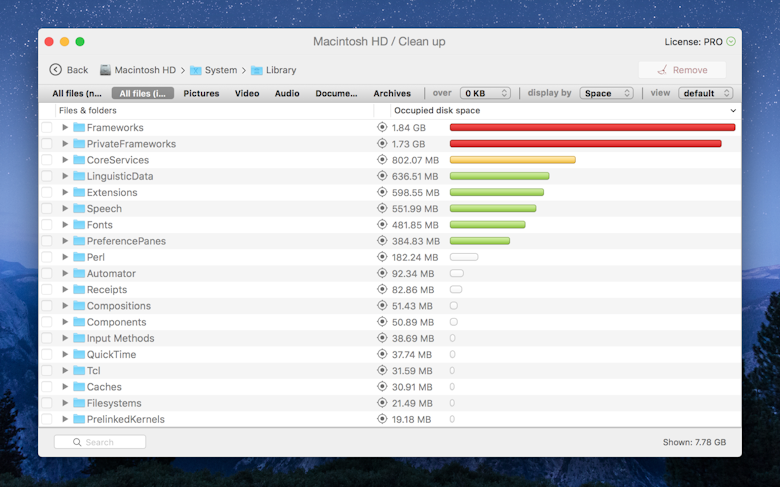The image size is (780, 487).
Task: Tick the Receipts folder checkbox
Action: (47, 290)
